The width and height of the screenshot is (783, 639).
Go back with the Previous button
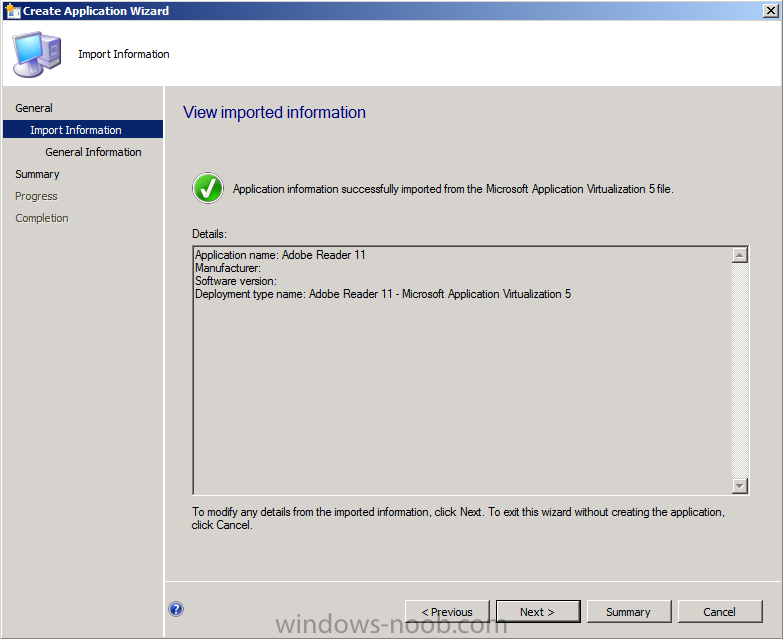(x=447, y=612)
